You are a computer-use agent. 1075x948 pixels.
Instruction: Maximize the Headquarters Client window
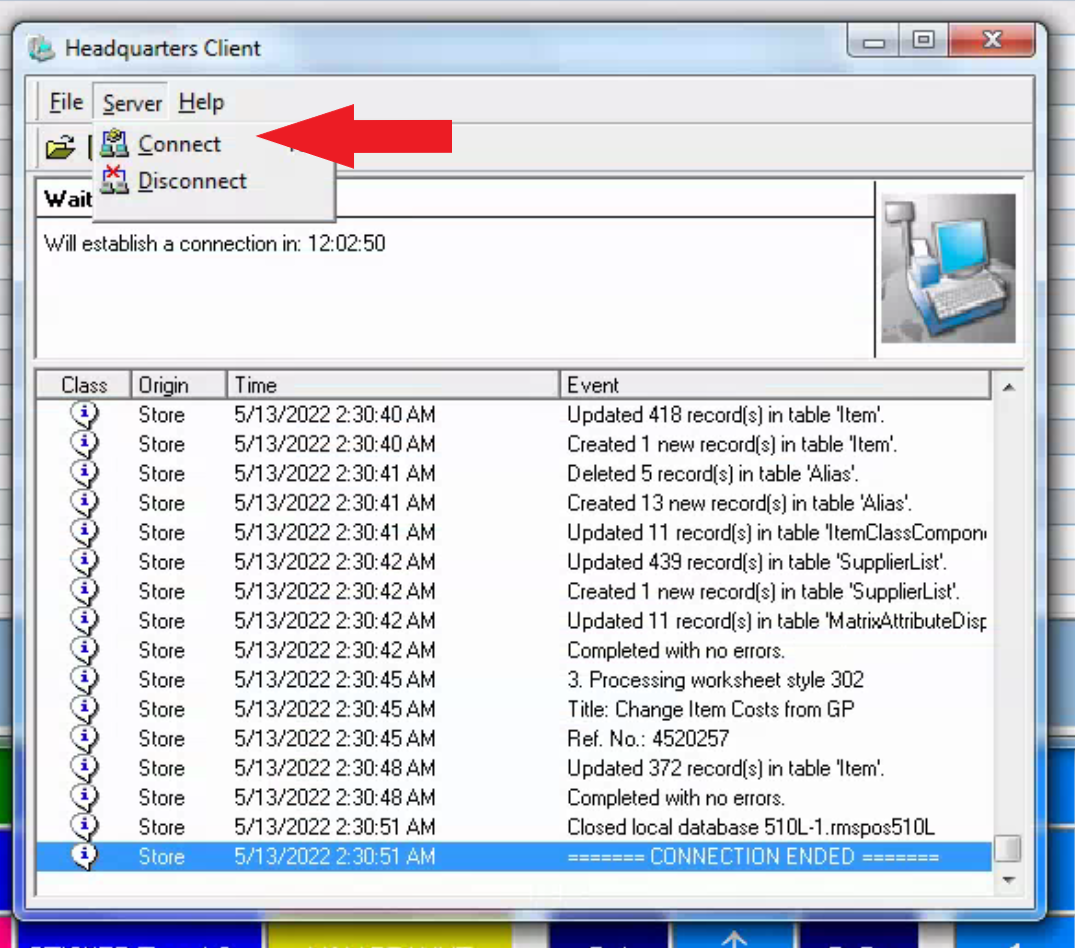pos(923,40)
